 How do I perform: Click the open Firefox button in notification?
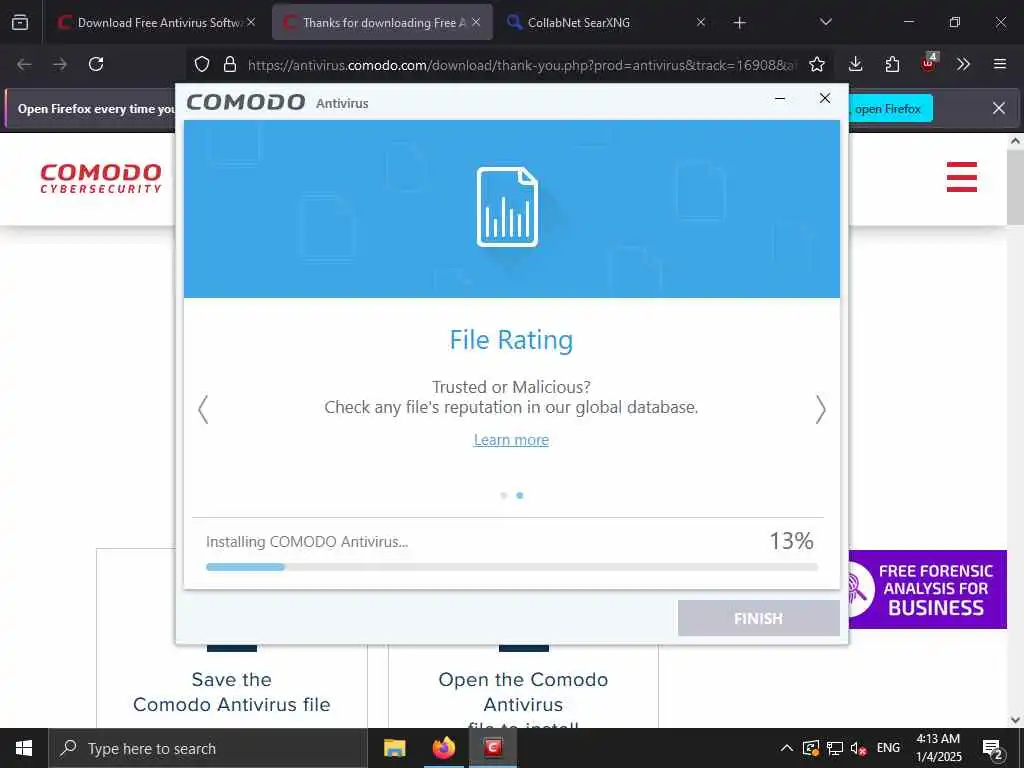[890, 108]
